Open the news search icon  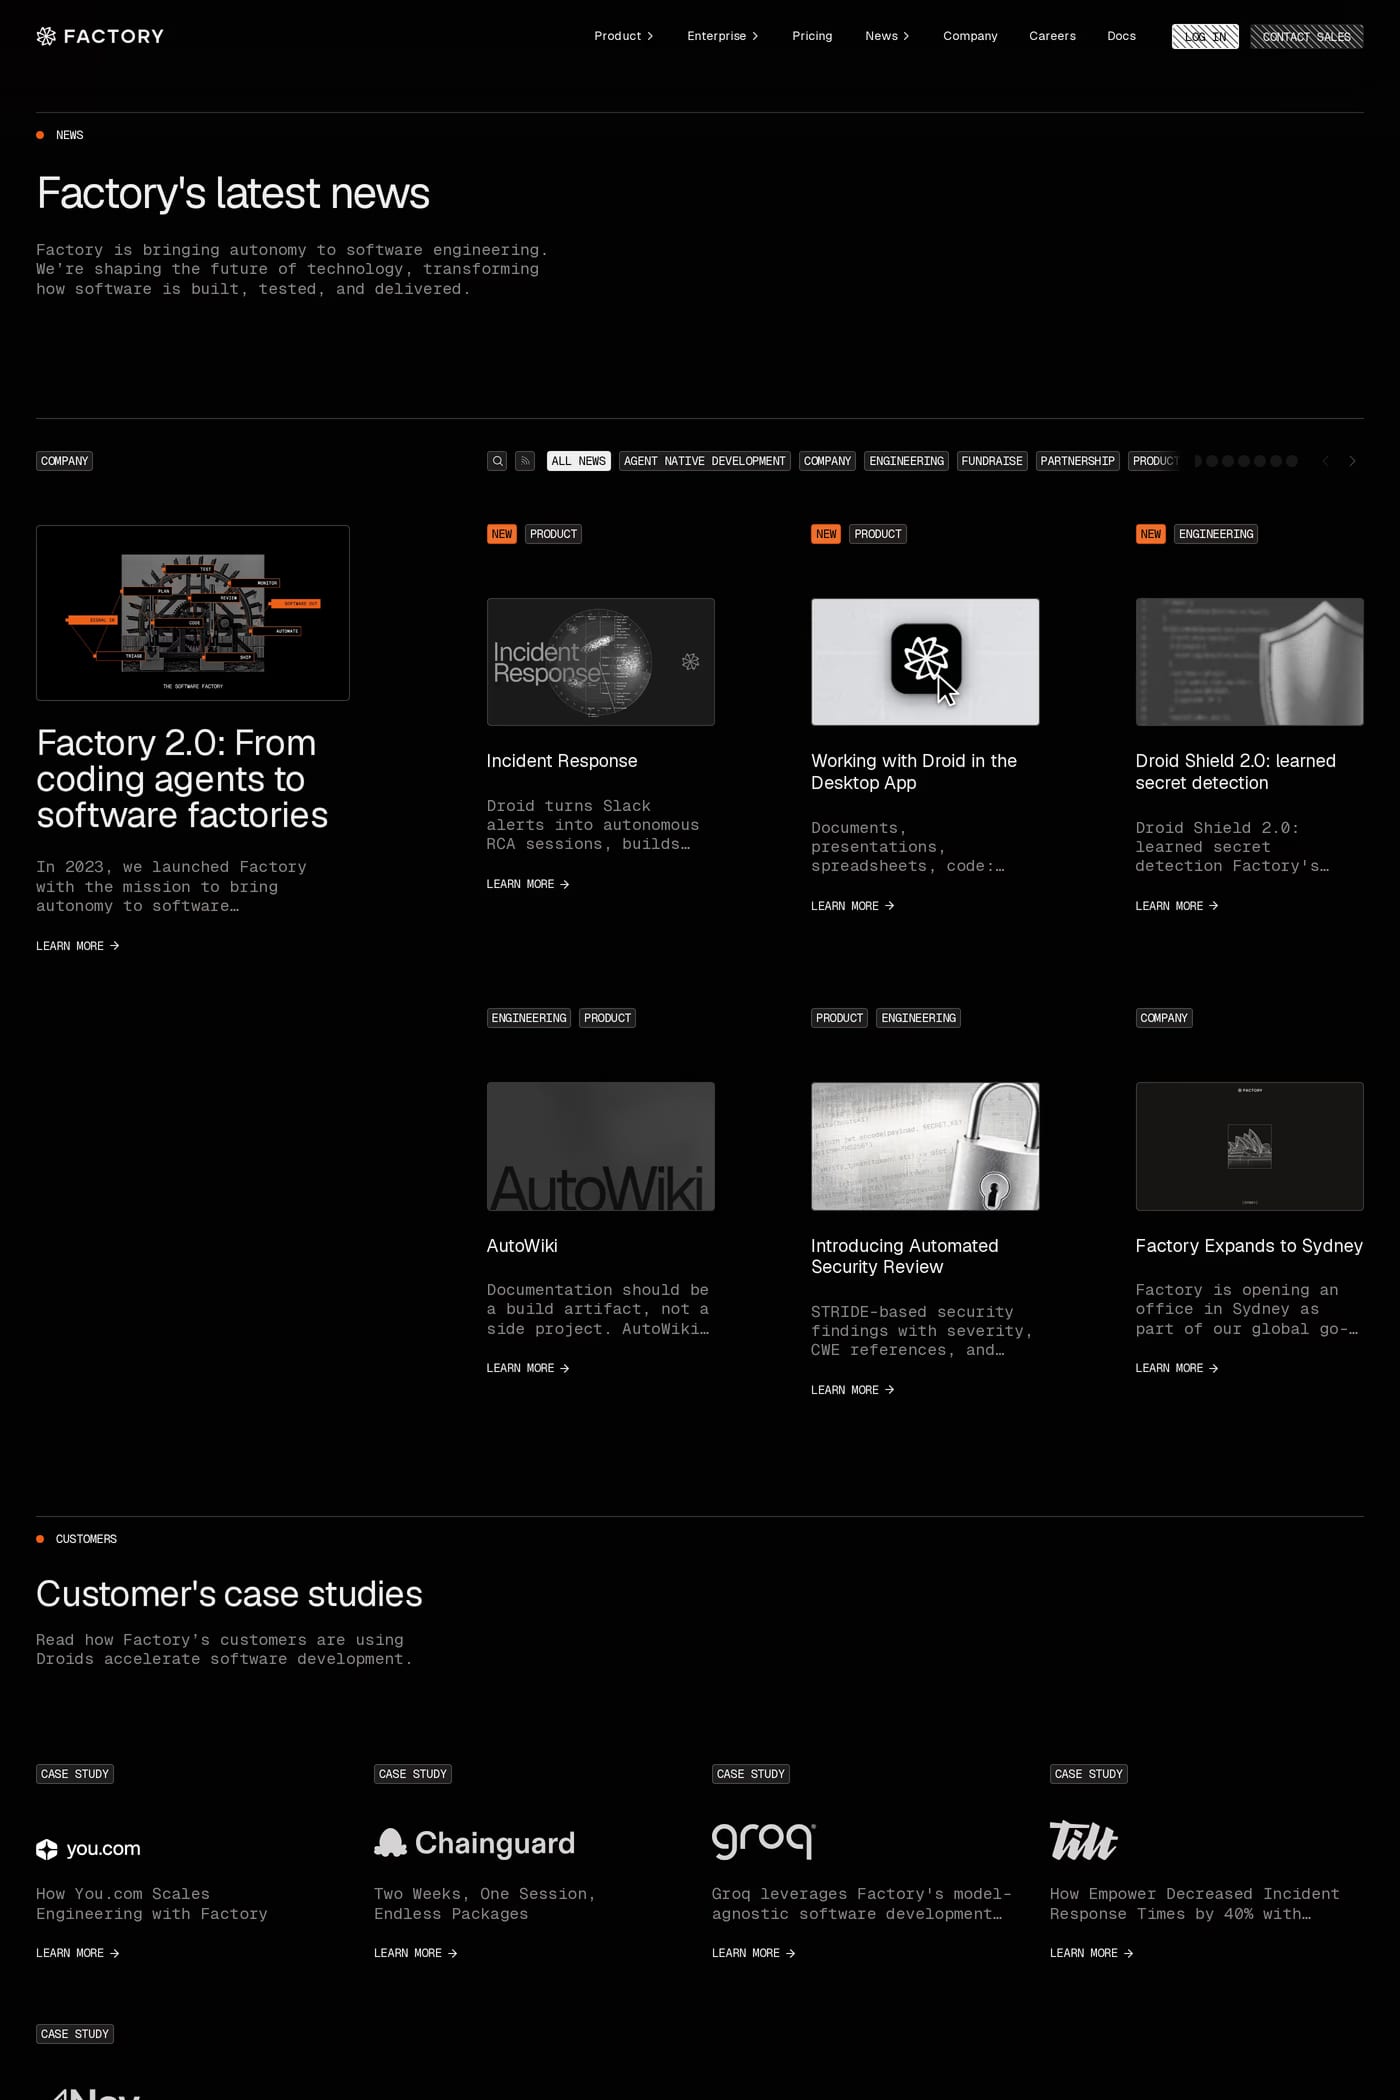tap(497, 461)
